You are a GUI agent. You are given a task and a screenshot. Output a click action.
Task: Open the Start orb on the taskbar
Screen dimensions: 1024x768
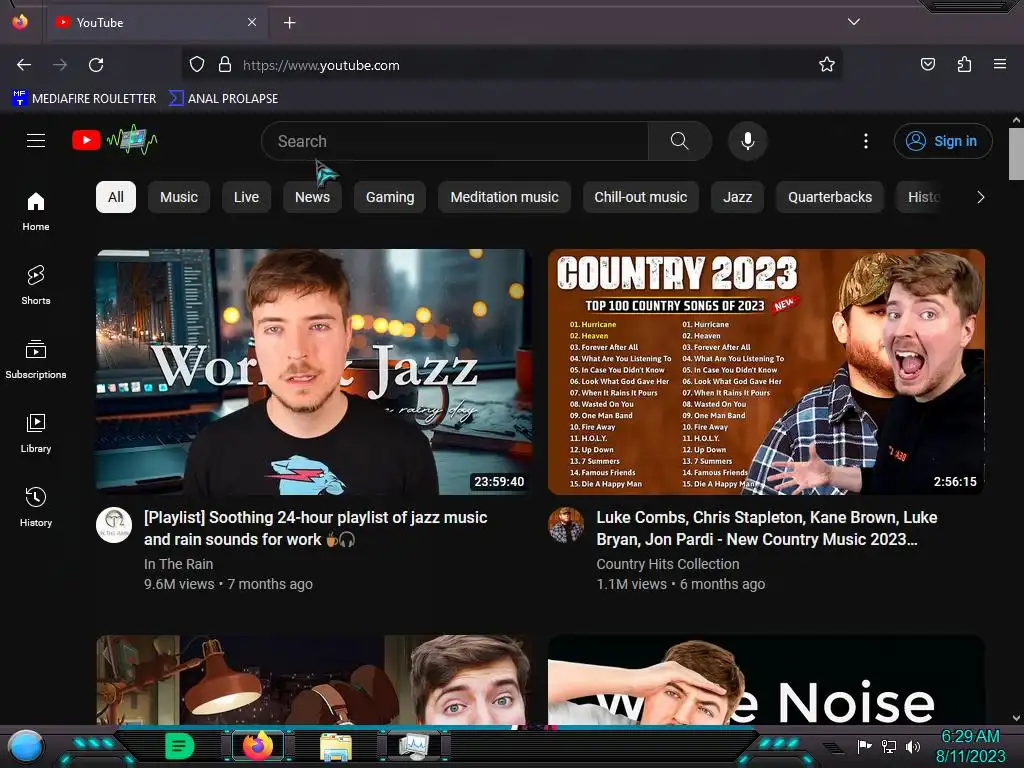click(25, 747)
